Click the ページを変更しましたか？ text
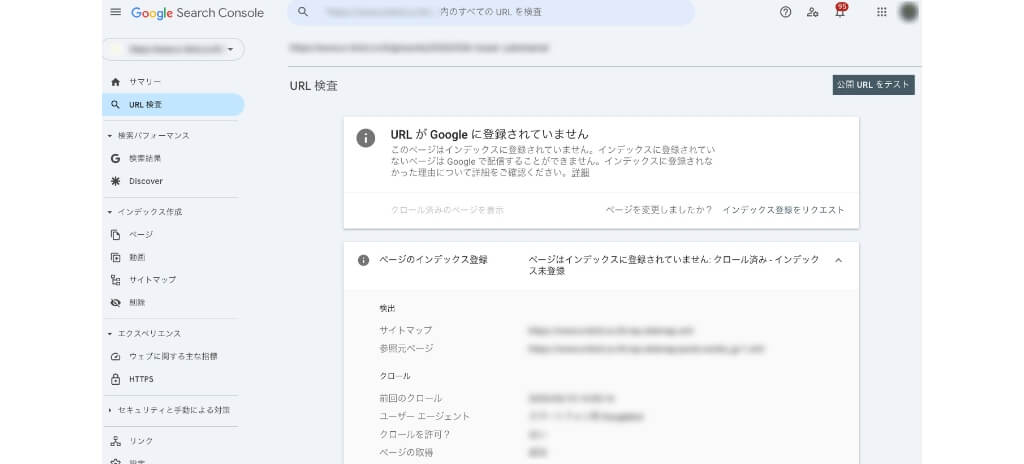Screen dimensions: 1024x464 658,210
